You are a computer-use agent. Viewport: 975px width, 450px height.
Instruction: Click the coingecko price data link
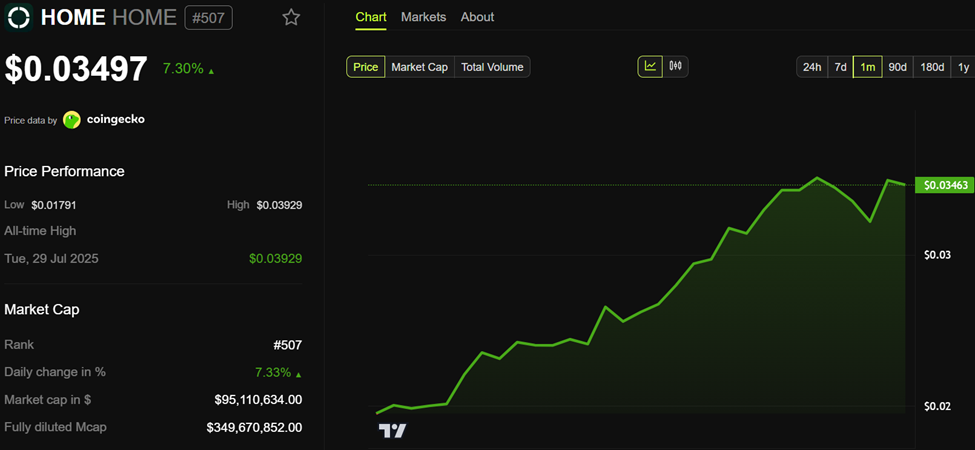click(114, 119)
